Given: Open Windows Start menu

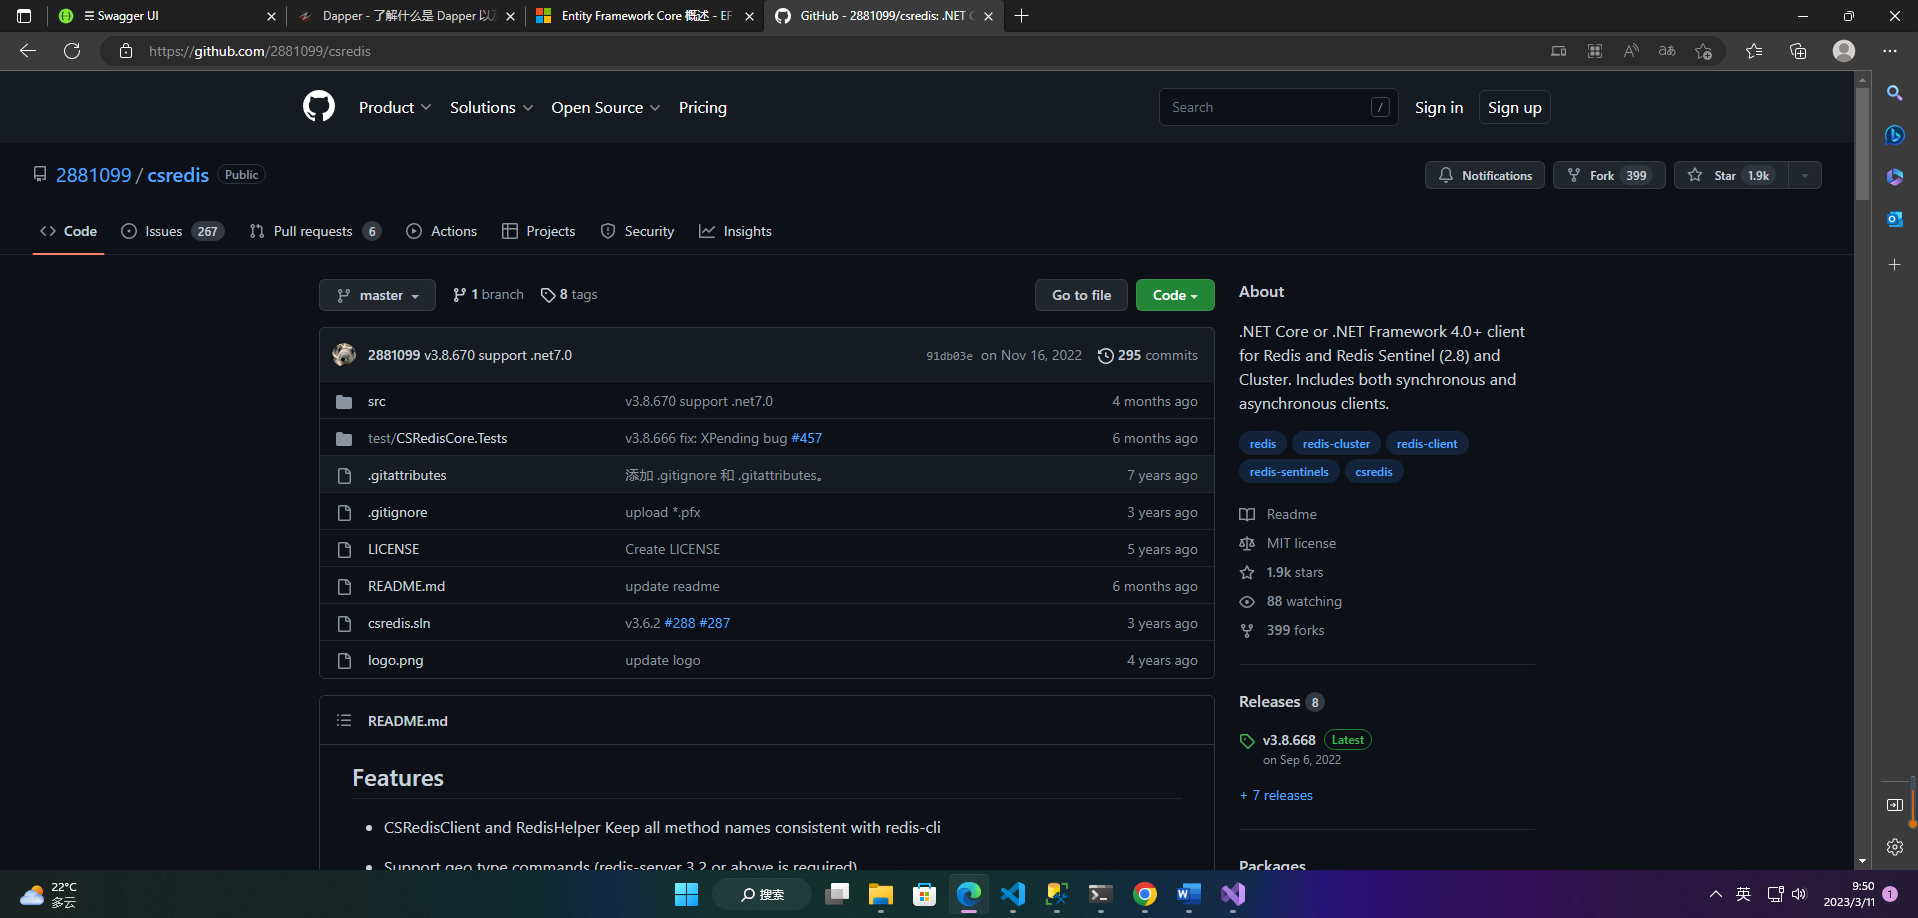Looking at the screenshot, I should coord(686,894).
